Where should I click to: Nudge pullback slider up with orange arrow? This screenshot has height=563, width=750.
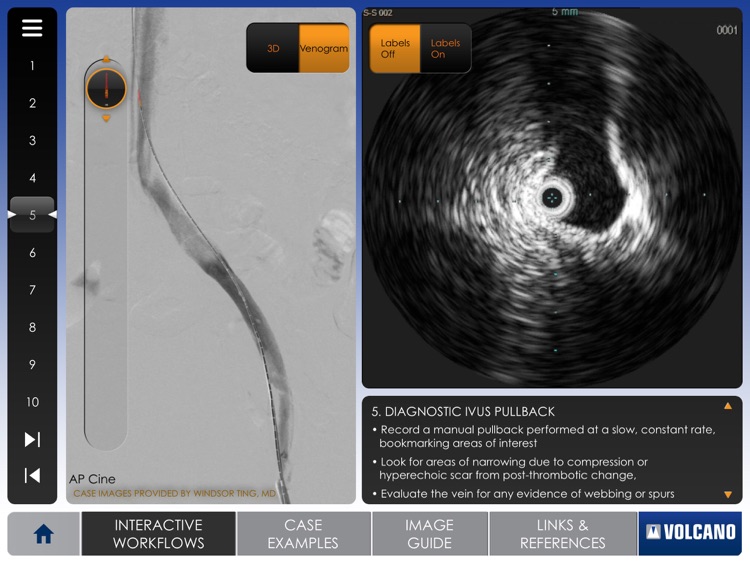click(106, 59)
